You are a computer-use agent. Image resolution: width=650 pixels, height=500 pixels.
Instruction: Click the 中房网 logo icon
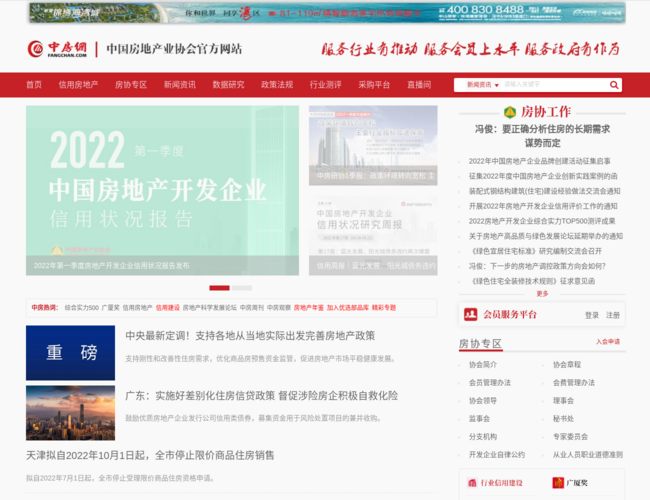pyautogui.click(x=36, y=49)
